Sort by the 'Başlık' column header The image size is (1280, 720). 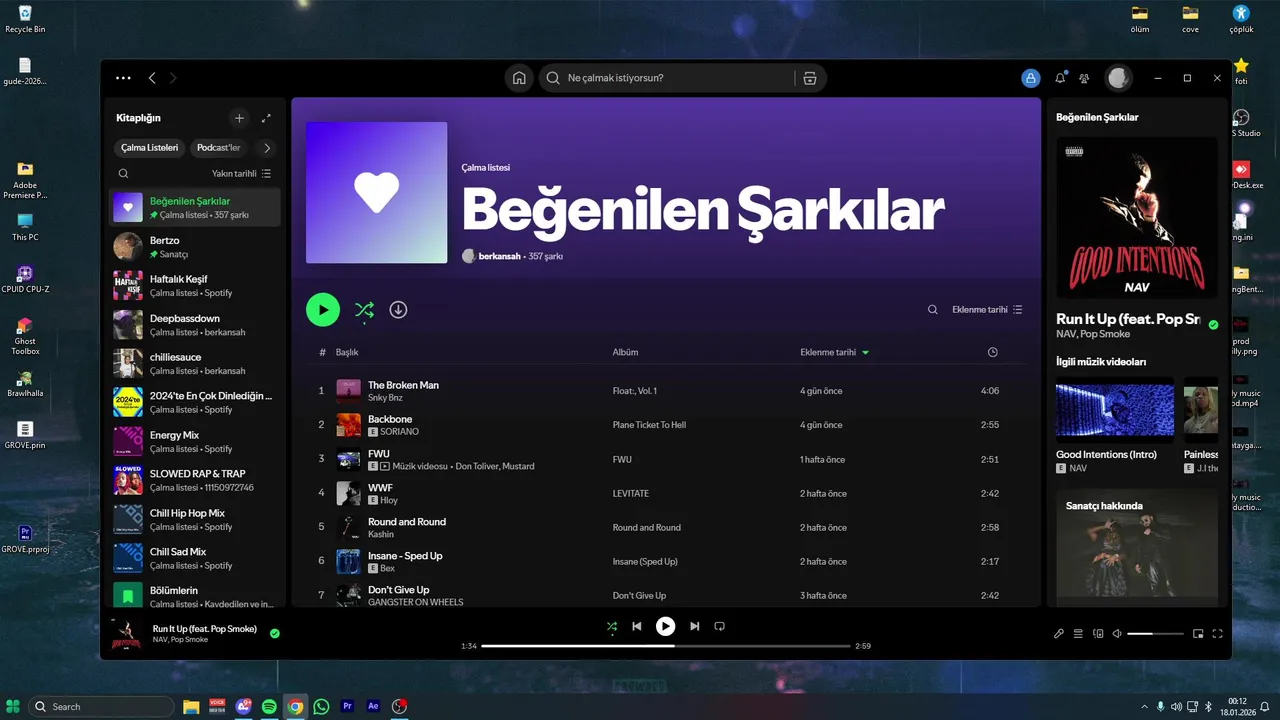(x=347, y=352)
